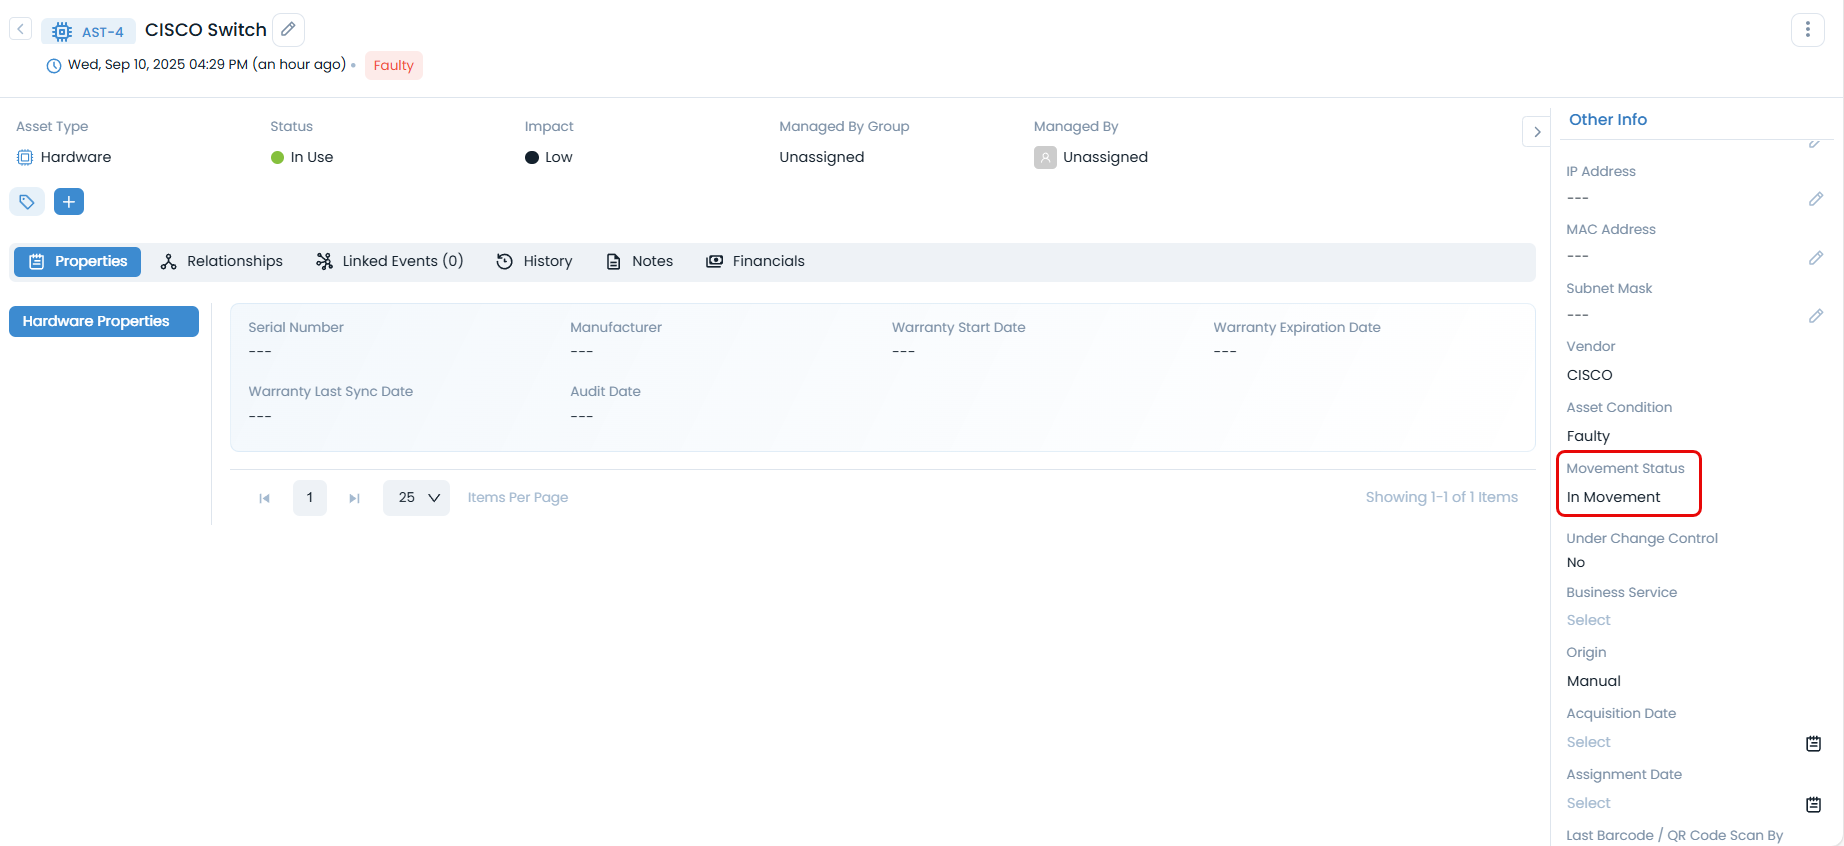The width and height of the screenshot is (1844, 846).
Task: Open the three-dot more options menu
Action: click(1807, 30)
